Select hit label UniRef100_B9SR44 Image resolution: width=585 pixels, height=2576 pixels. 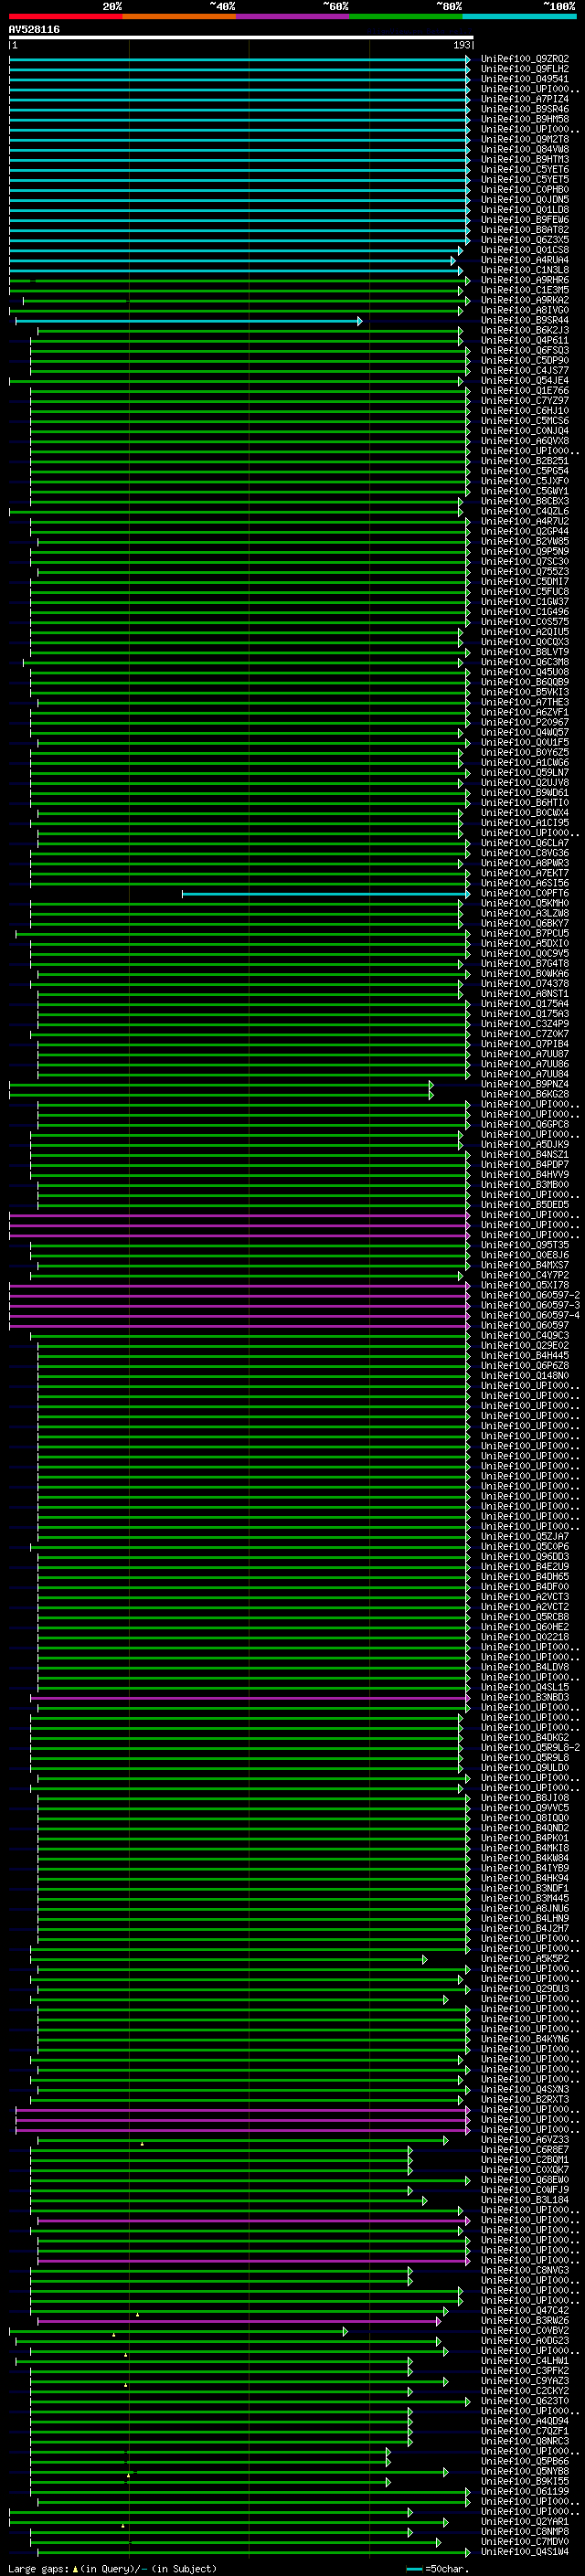[524, 320]
